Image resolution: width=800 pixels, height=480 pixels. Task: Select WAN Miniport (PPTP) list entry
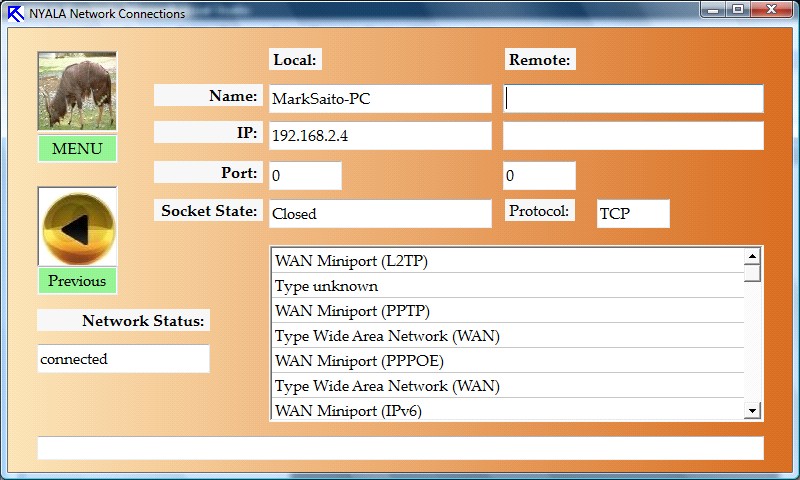point(507,311)
